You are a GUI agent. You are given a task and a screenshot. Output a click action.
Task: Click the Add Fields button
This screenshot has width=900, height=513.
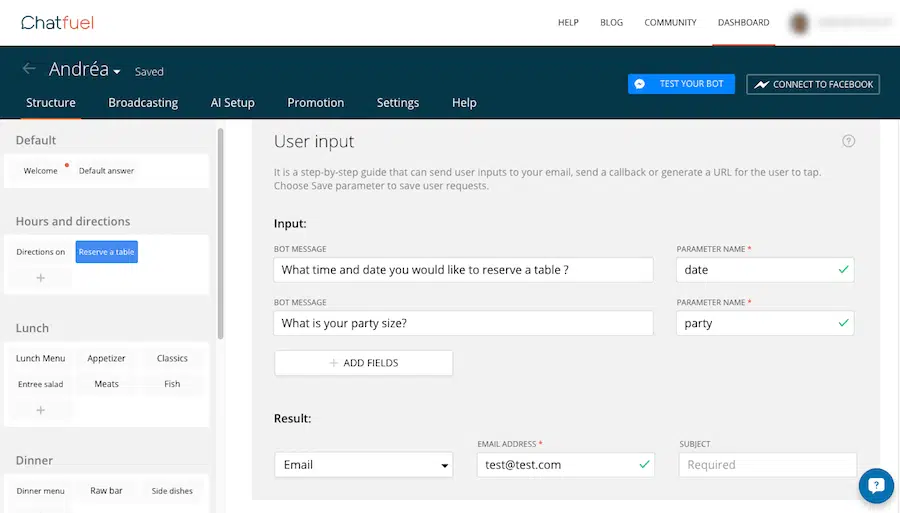click(363, 363)
